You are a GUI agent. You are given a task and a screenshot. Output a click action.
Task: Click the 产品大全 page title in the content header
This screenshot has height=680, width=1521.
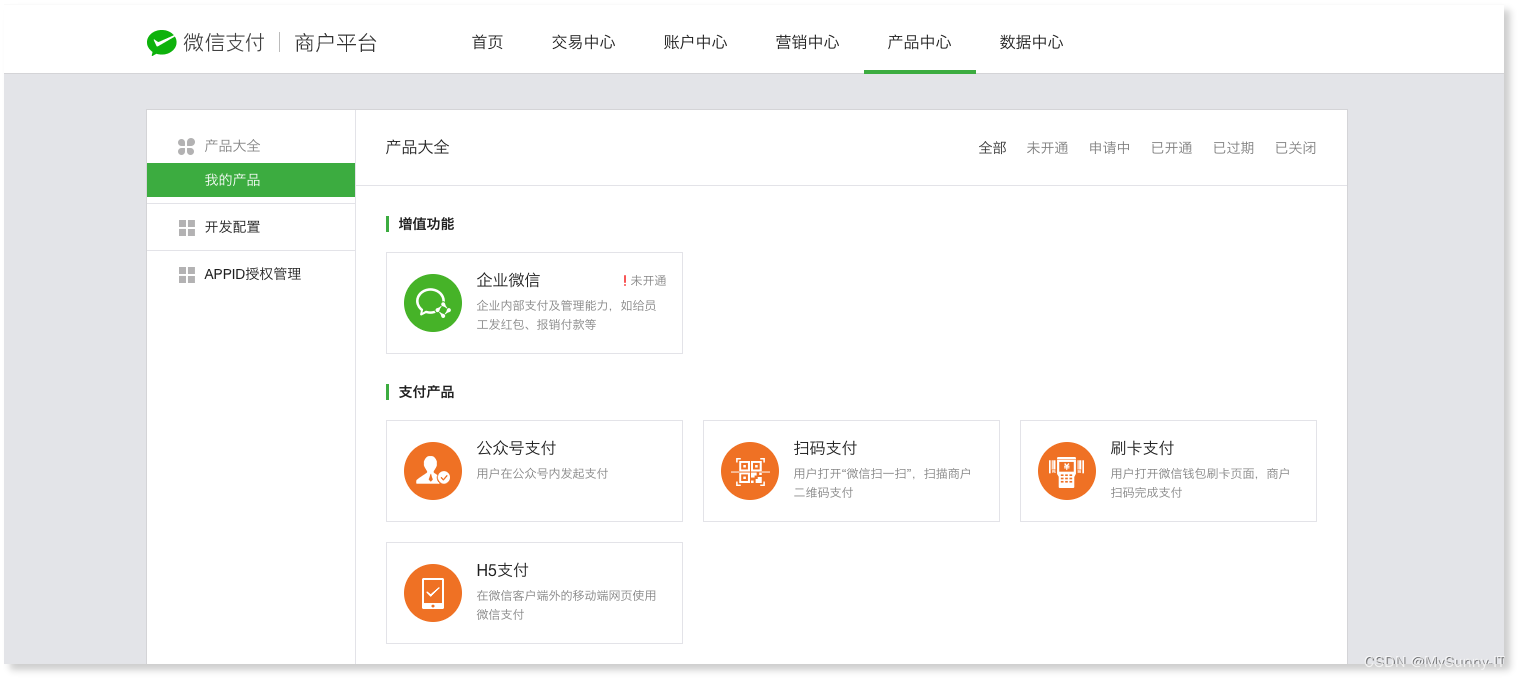pos(418,147)
